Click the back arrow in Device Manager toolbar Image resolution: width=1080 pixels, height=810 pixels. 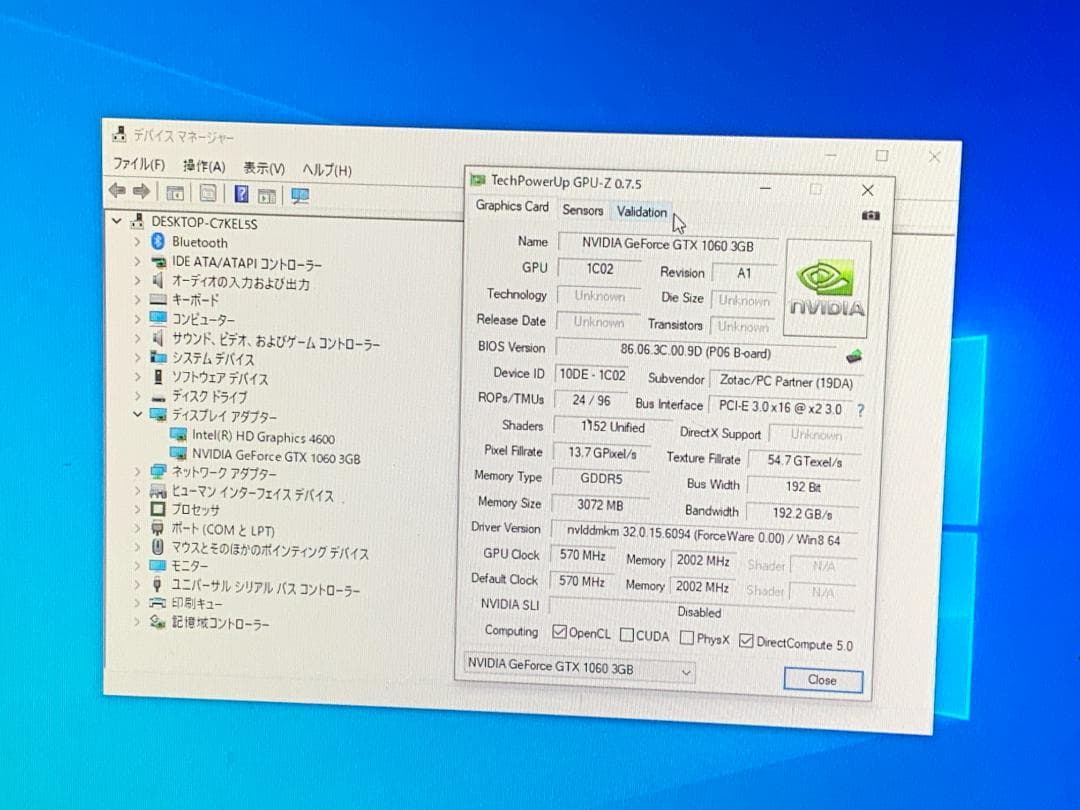pos(118,191)
